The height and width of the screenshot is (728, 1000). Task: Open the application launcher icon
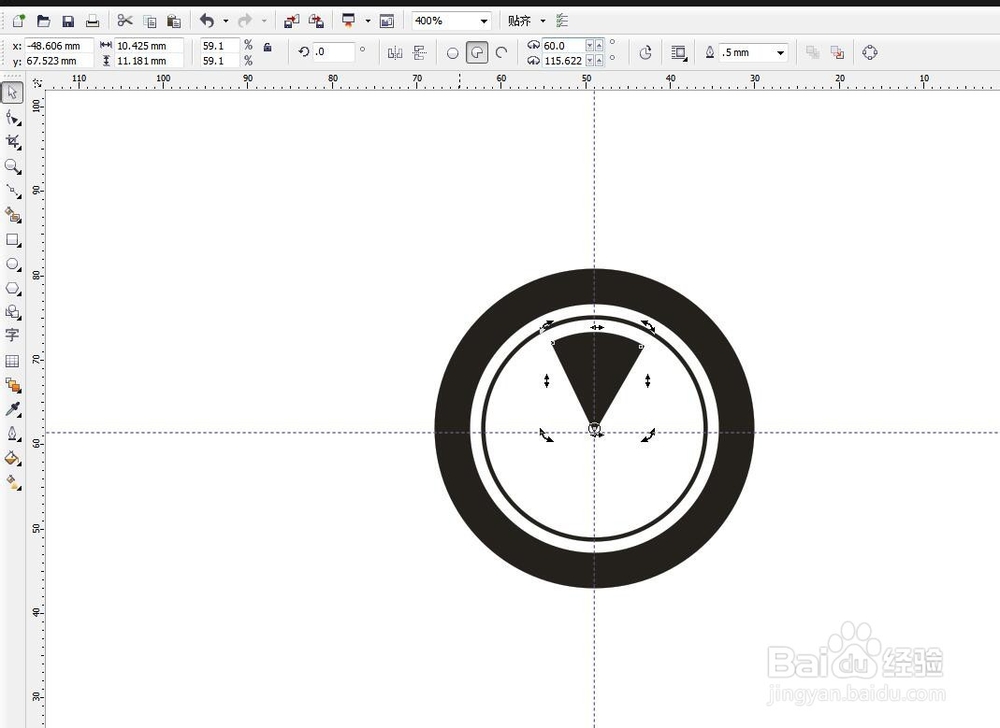(x=348, y=21)
